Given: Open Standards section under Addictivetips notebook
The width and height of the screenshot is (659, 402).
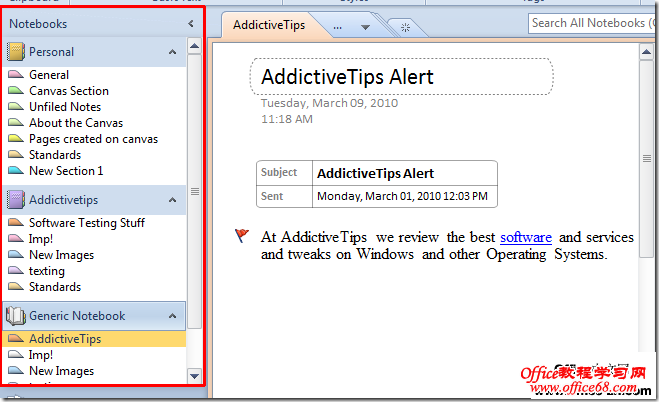Looking at the screenshot, I should [55, 287].
